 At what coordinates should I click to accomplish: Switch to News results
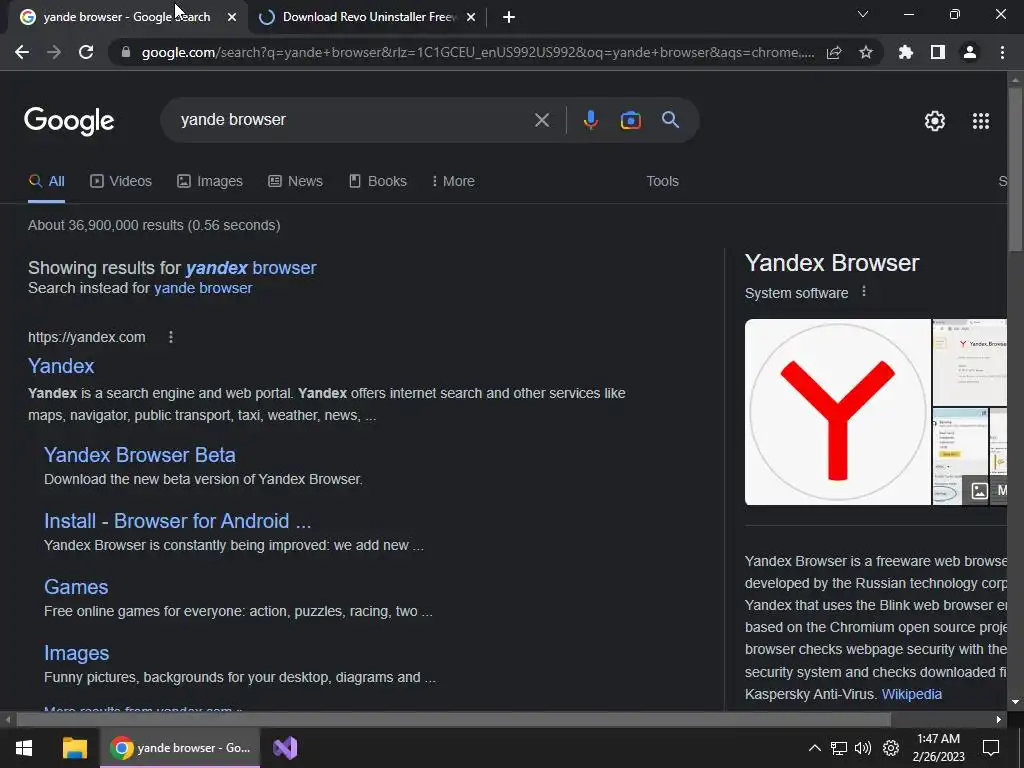pos(295,181)
